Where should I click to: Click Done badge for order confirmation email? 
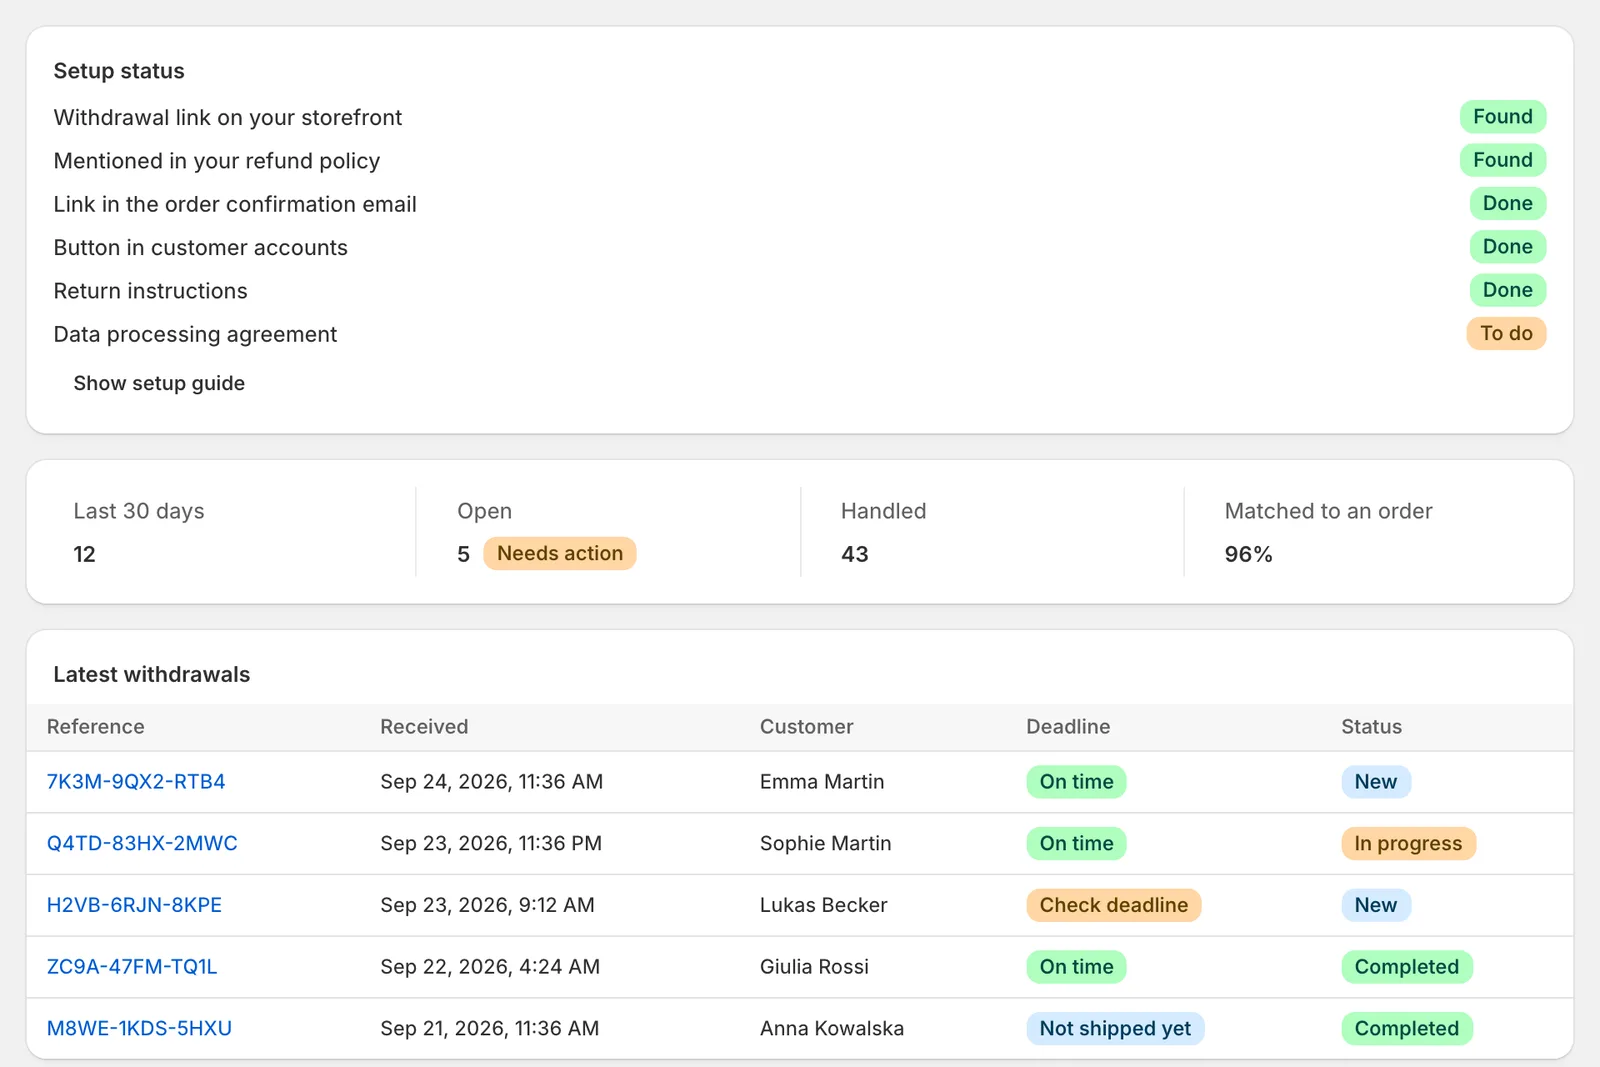(x=1508, y=203)
